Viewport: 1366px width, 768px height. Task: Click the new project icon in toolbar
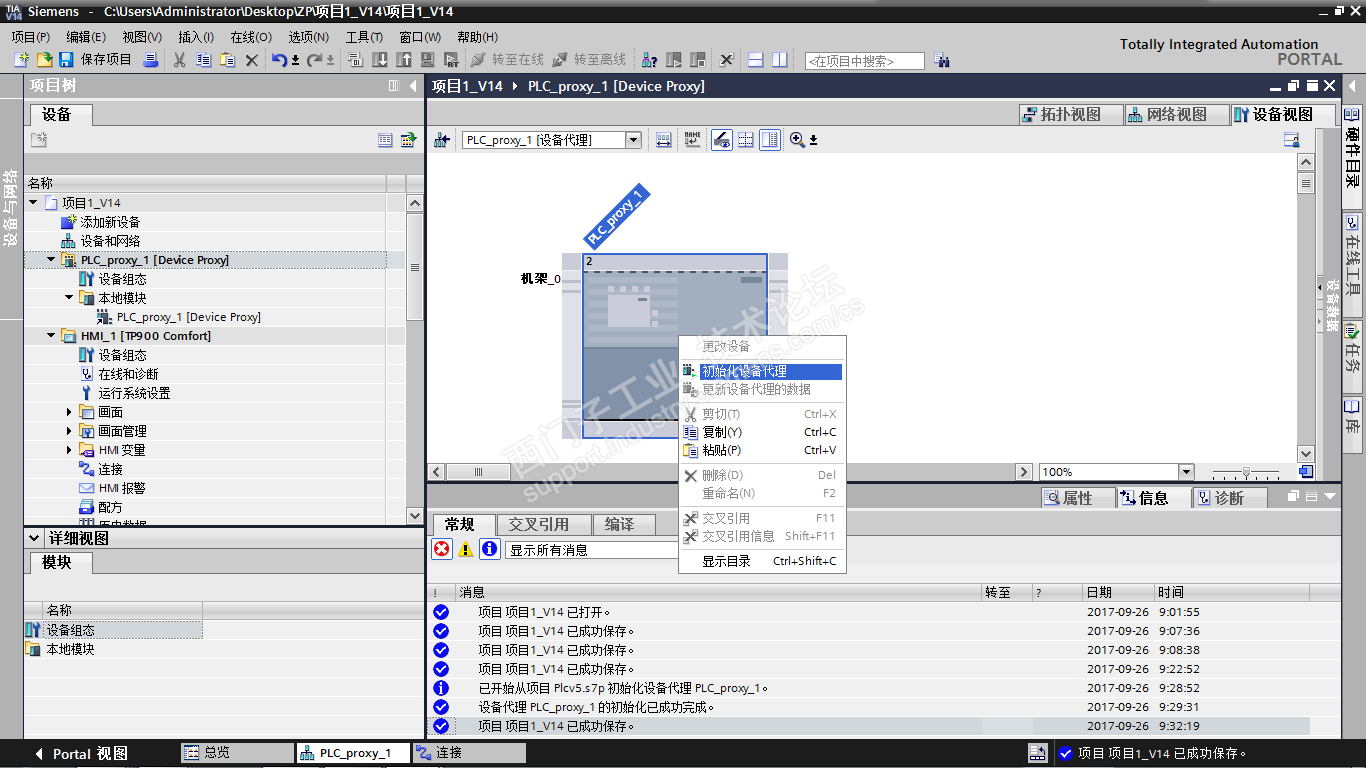21,60
